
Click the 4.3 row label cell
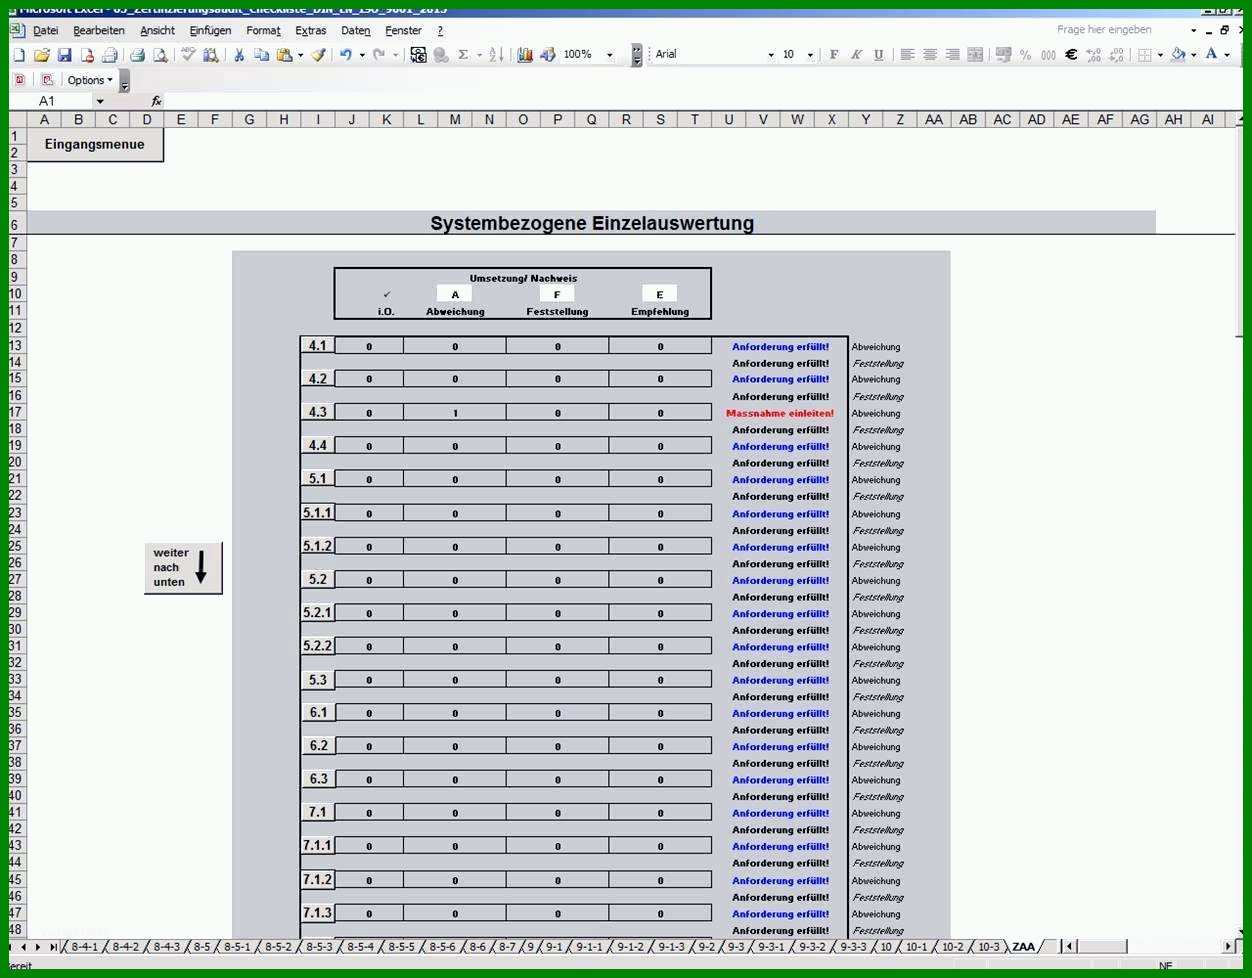click(x=317, y=412)
